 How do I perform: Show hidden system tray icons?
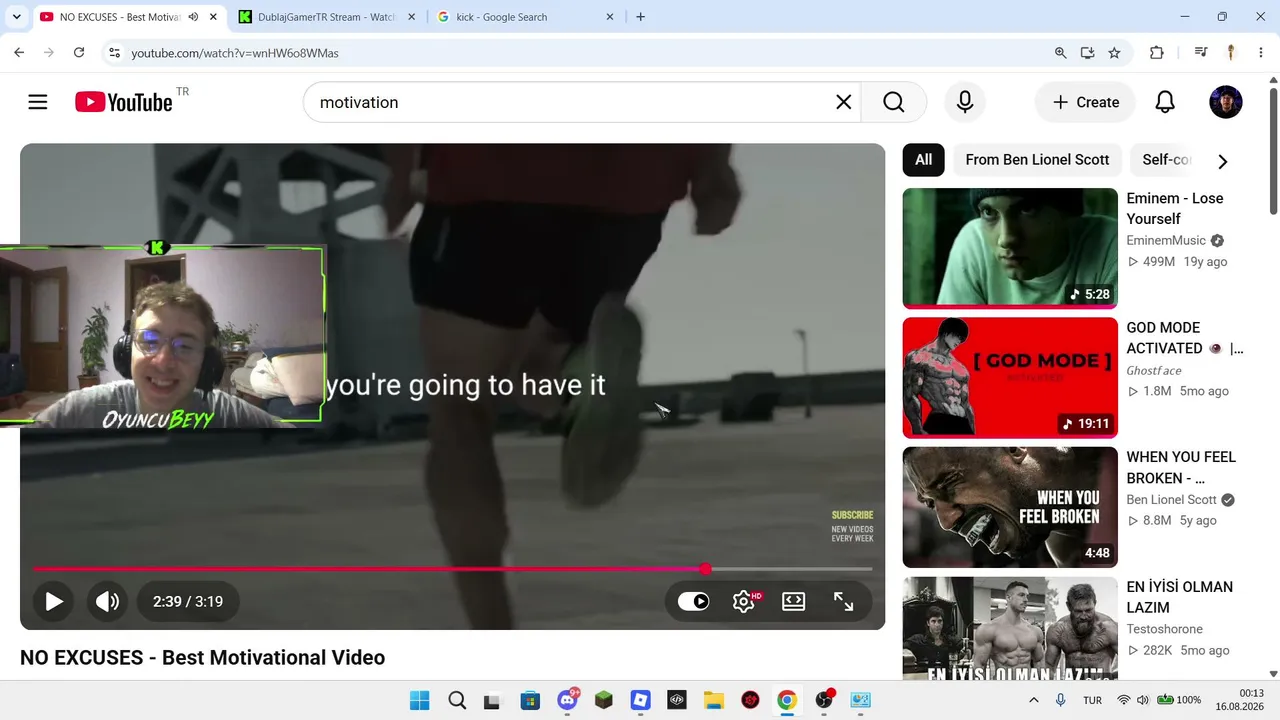click(x=1034, y=700)
